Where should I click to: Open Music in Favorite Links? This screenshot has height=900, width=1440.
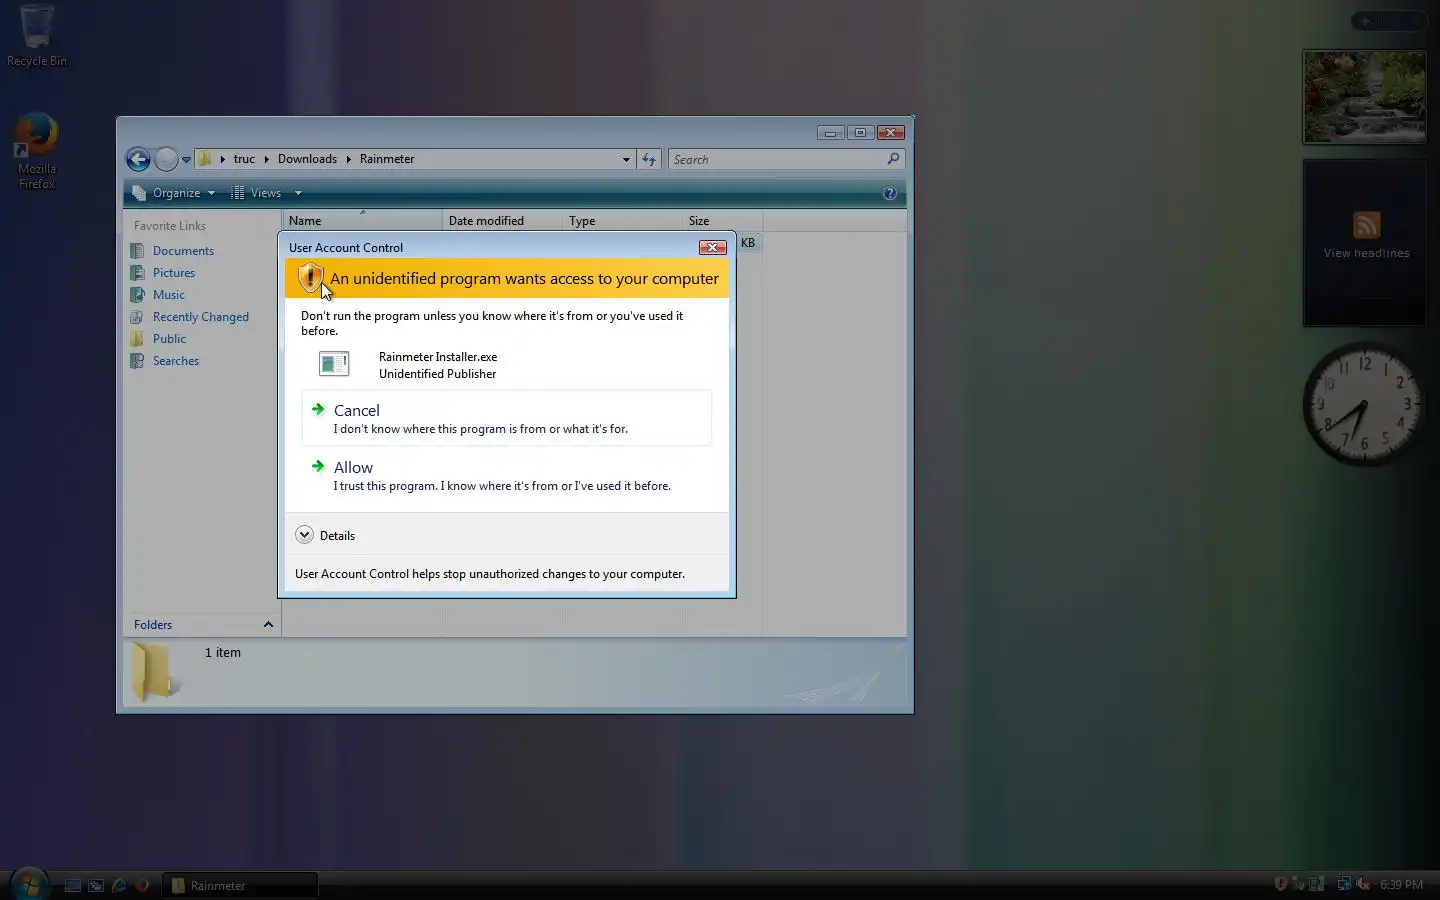[x=169, y=295]
